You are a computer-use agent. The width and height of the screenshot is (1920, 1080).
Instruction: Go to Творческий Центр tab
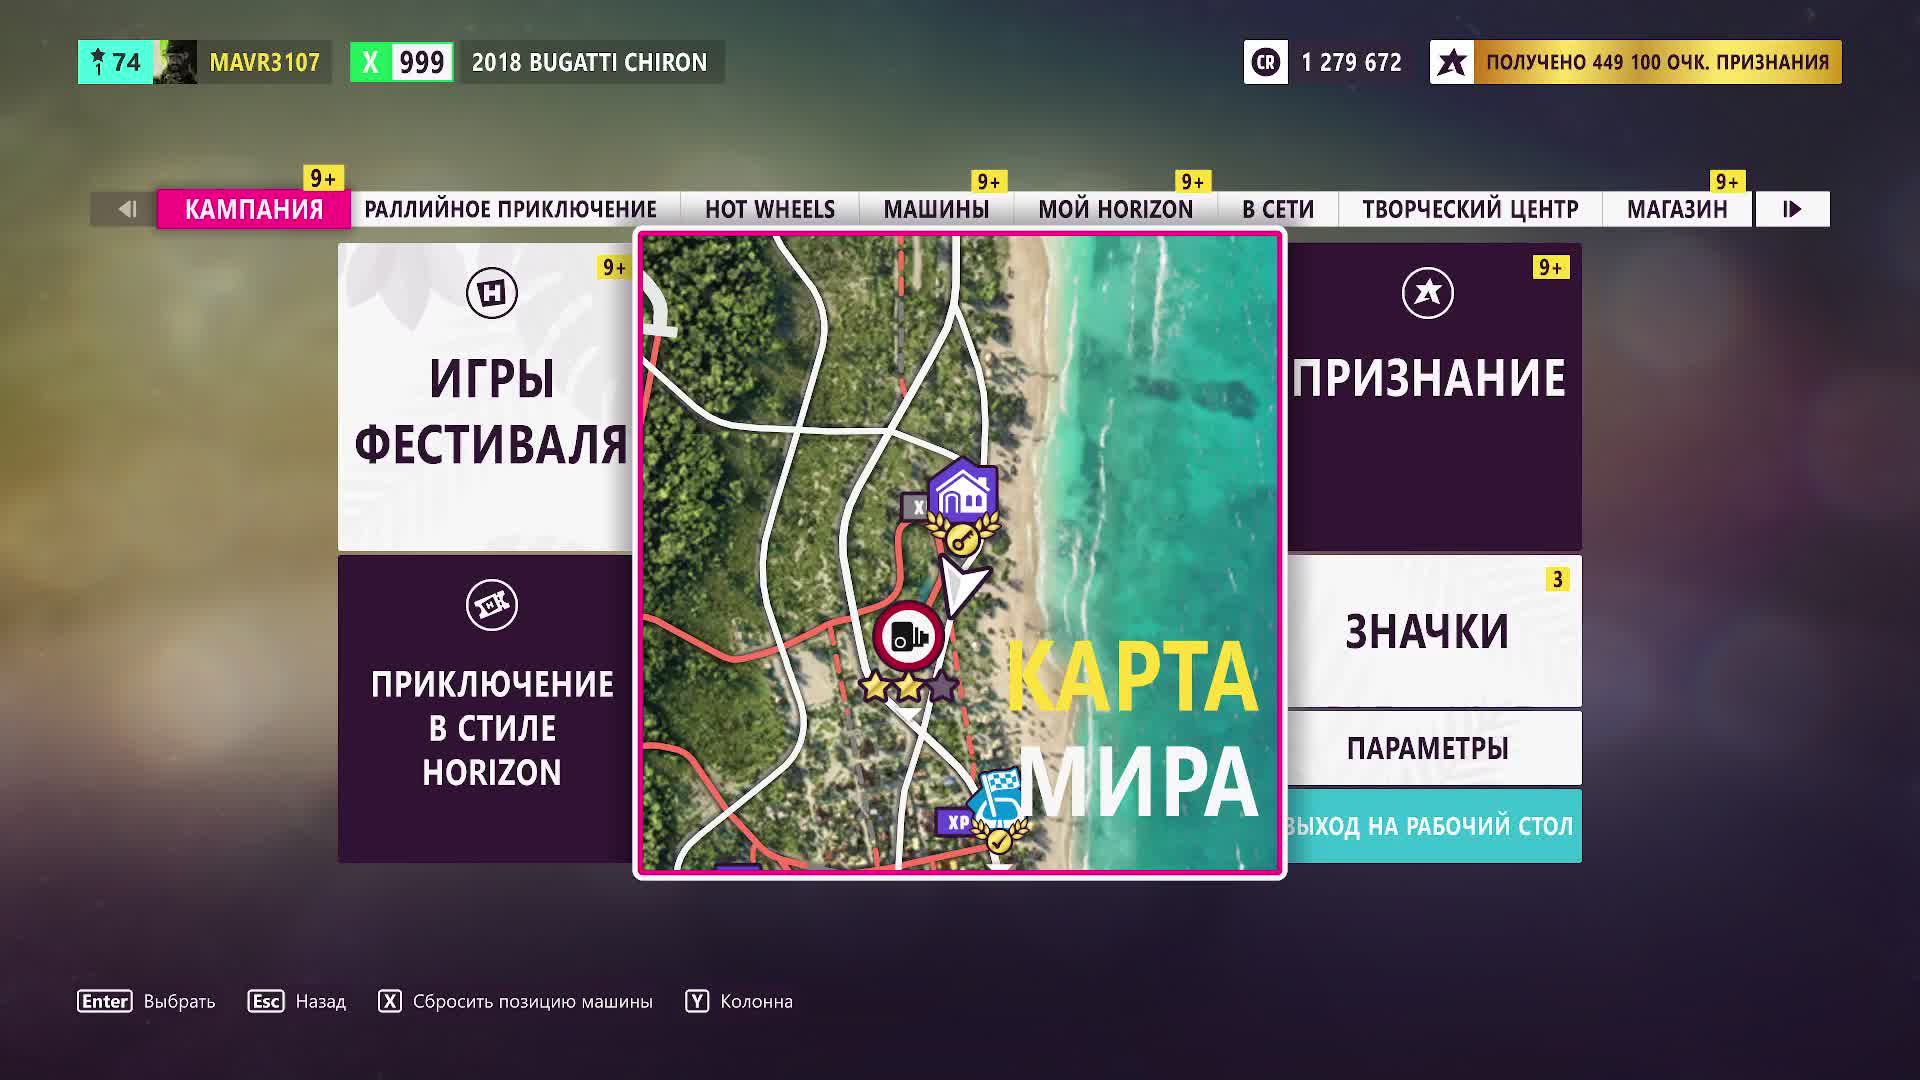1469,209
